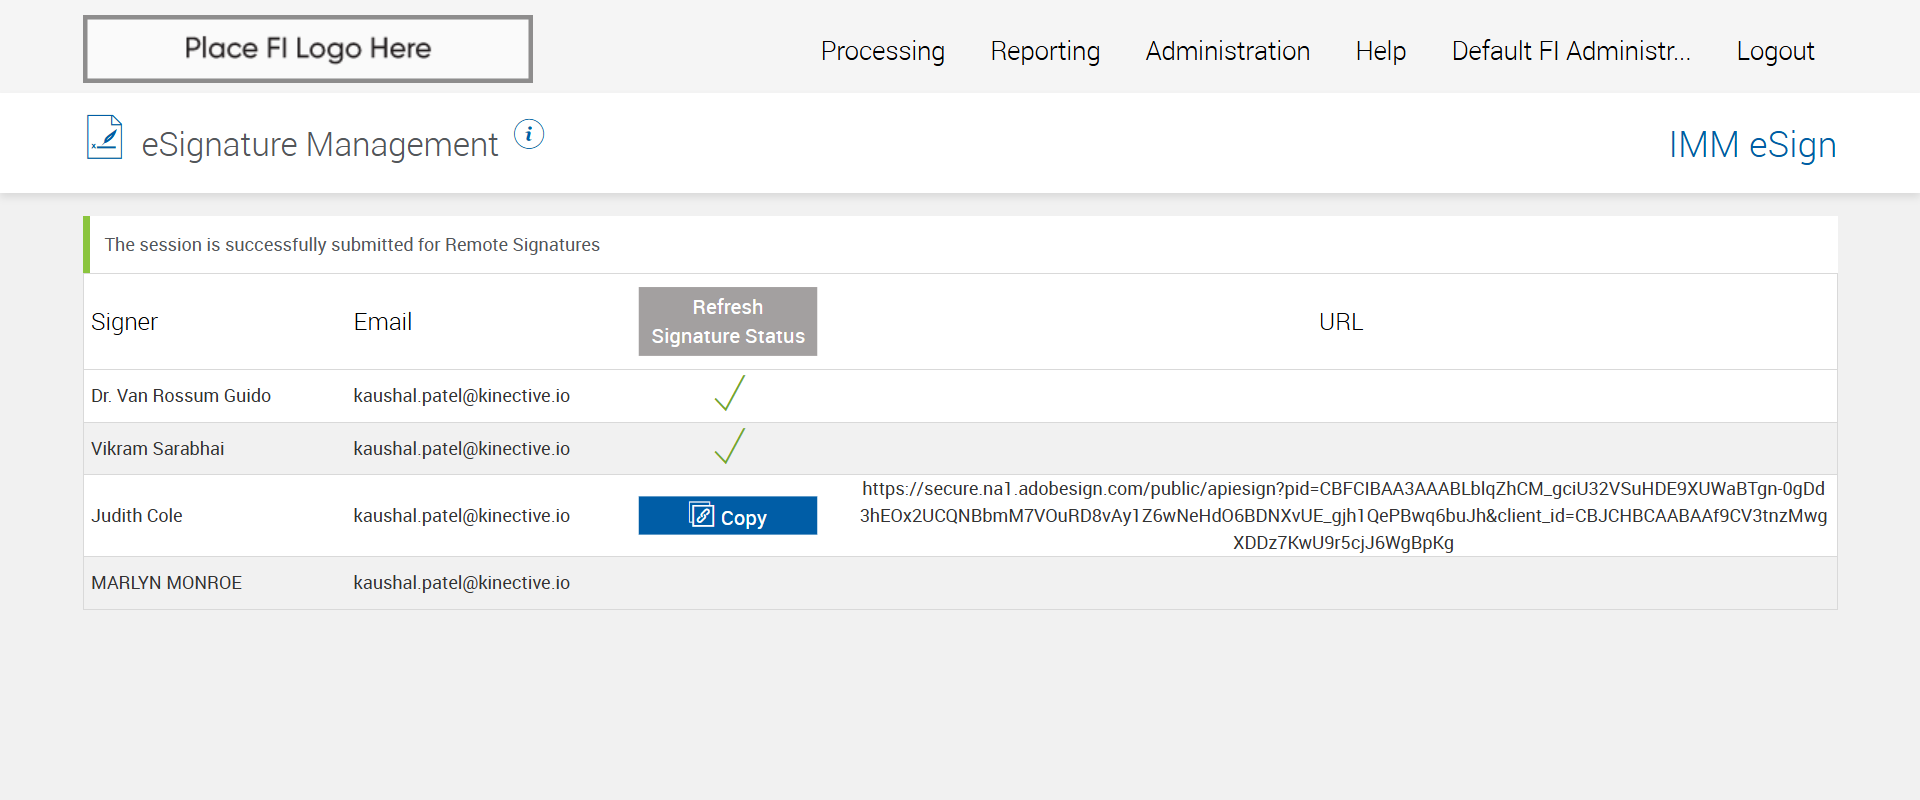Click the Signer column header

[x=124, y=322]
